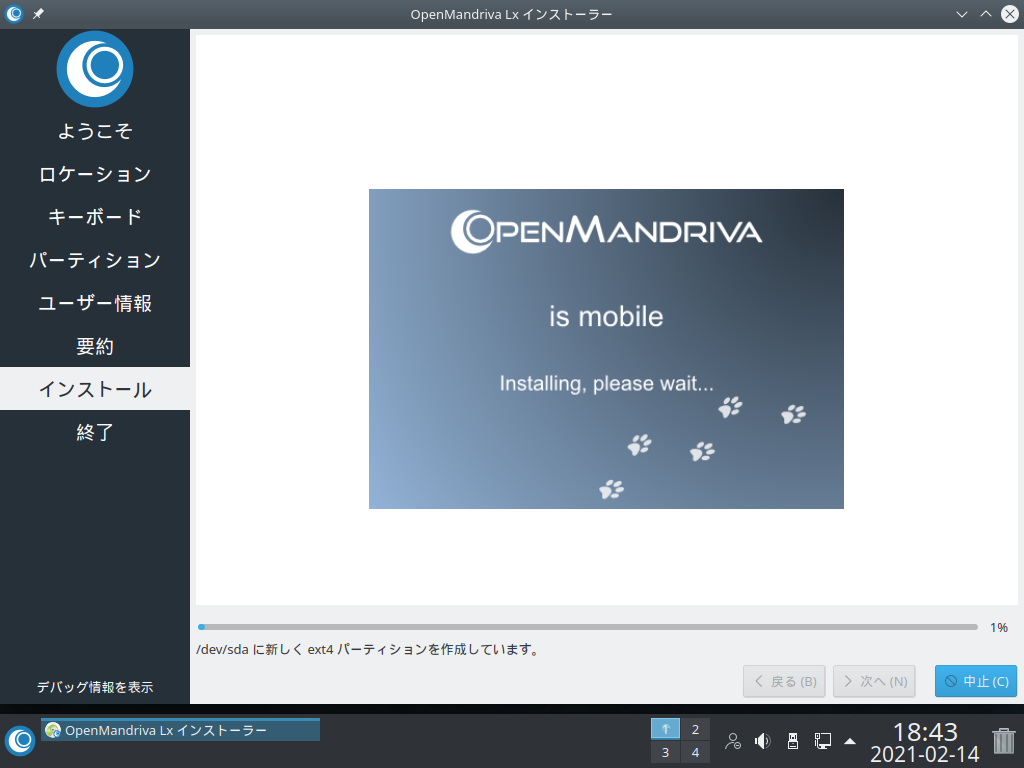Viewport: 1024px width, 768px height.
Task: Select the パーティション step in the sidebar
Action: pyautogui.click(x=95, y=261)
